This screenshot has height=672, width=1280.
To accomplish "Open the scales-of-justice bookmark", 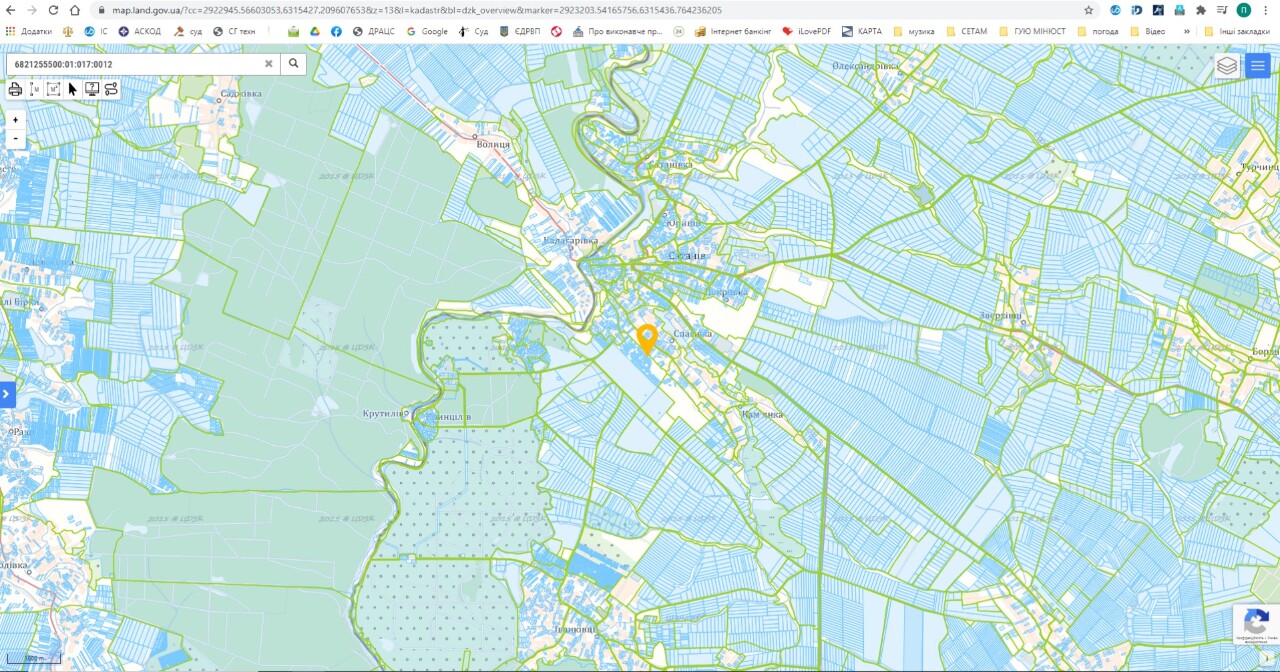I will tap(68, 31).
